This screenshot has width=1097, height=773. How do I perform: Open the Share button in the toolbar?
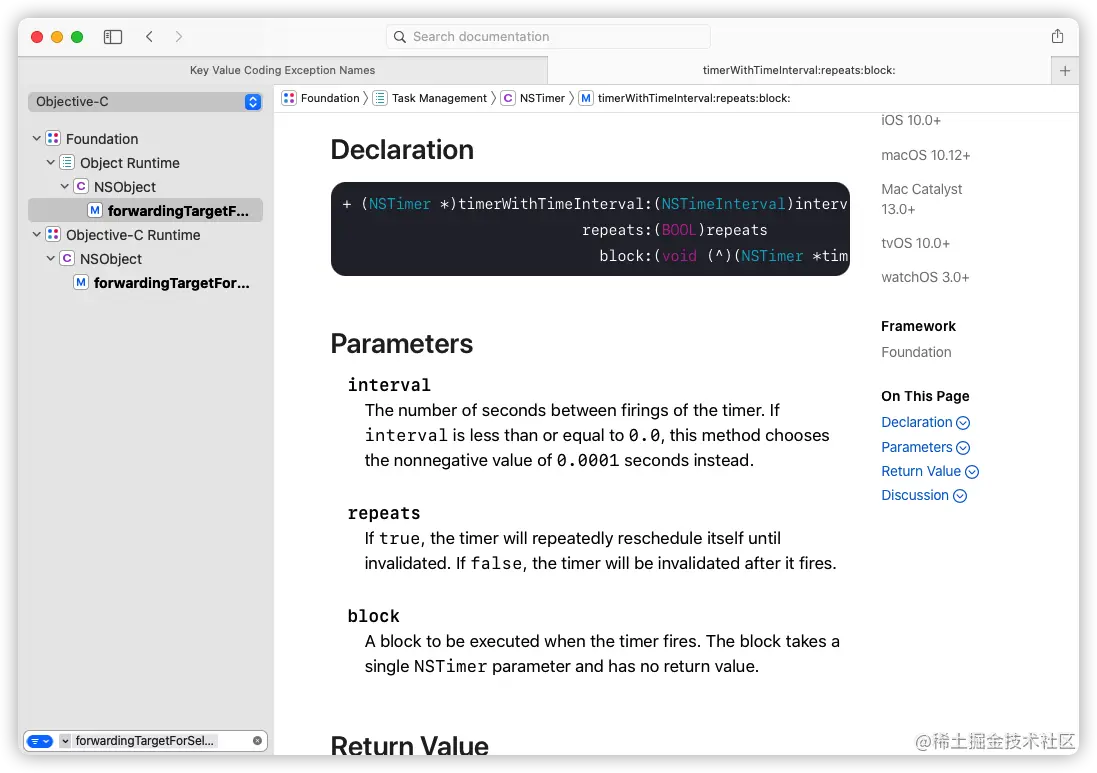pyautogui.click(x=1057, y=36)
